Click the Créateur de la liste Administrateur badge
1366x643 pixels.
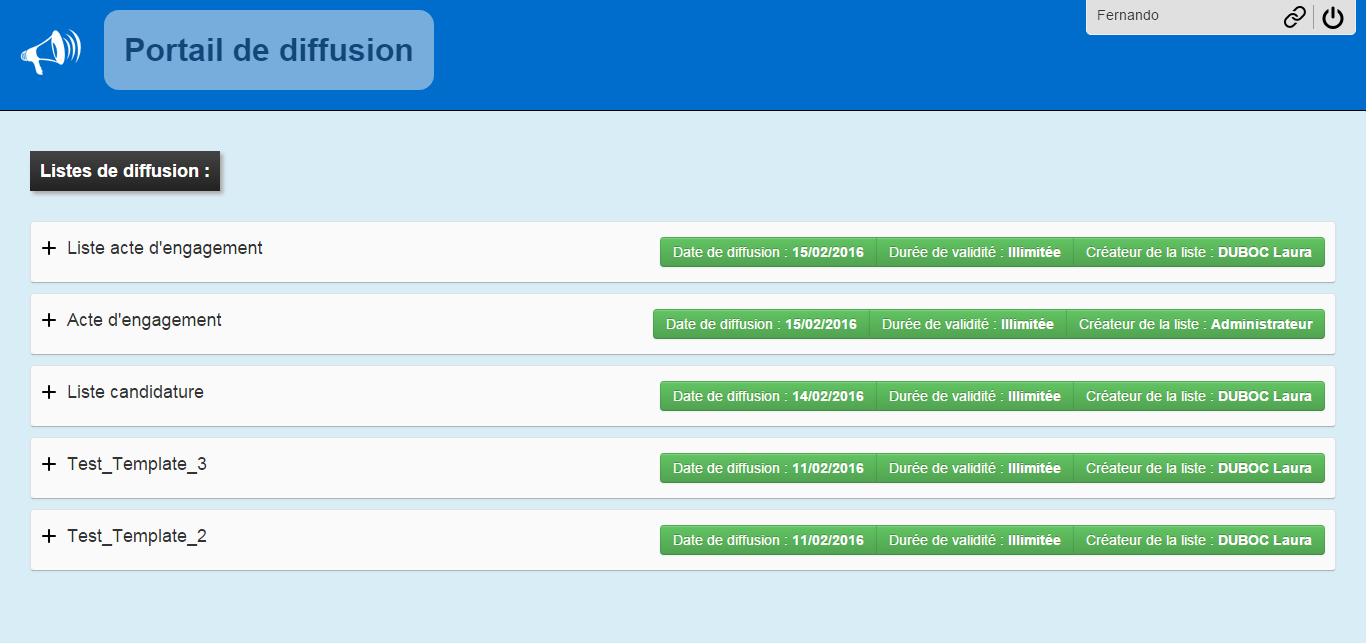pyautogui.click(x=1195, y=324)
